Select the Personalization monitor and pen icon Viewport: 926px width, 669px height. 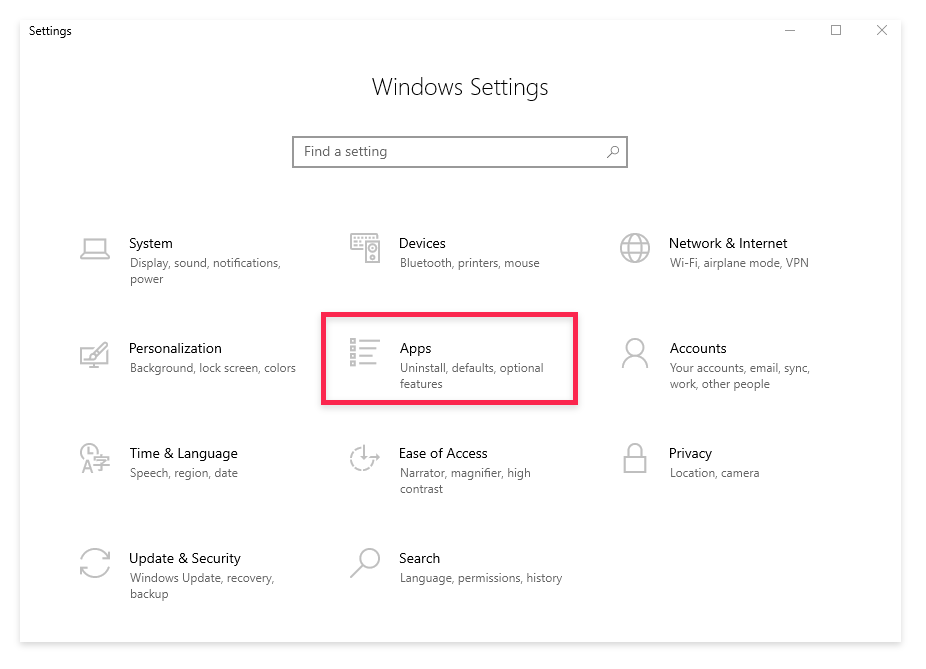(94, 354)
